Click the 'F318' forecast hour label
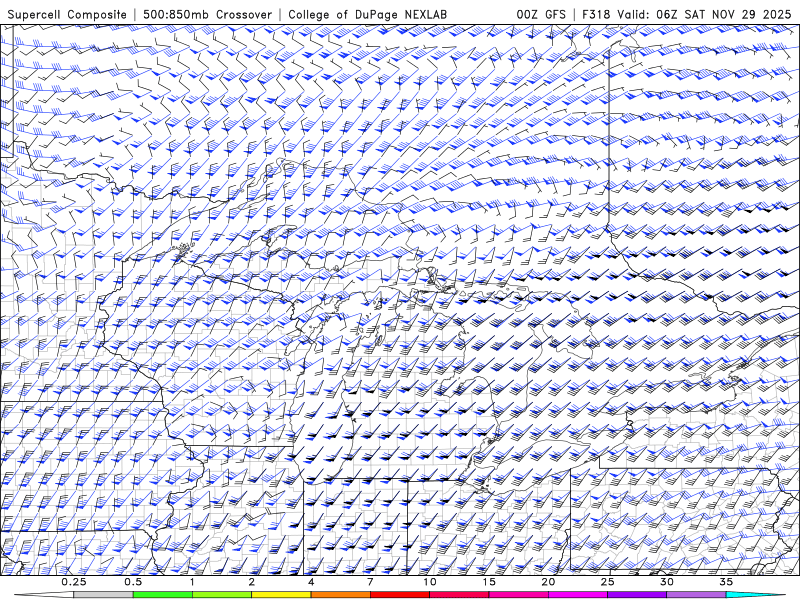 (596, 14)
